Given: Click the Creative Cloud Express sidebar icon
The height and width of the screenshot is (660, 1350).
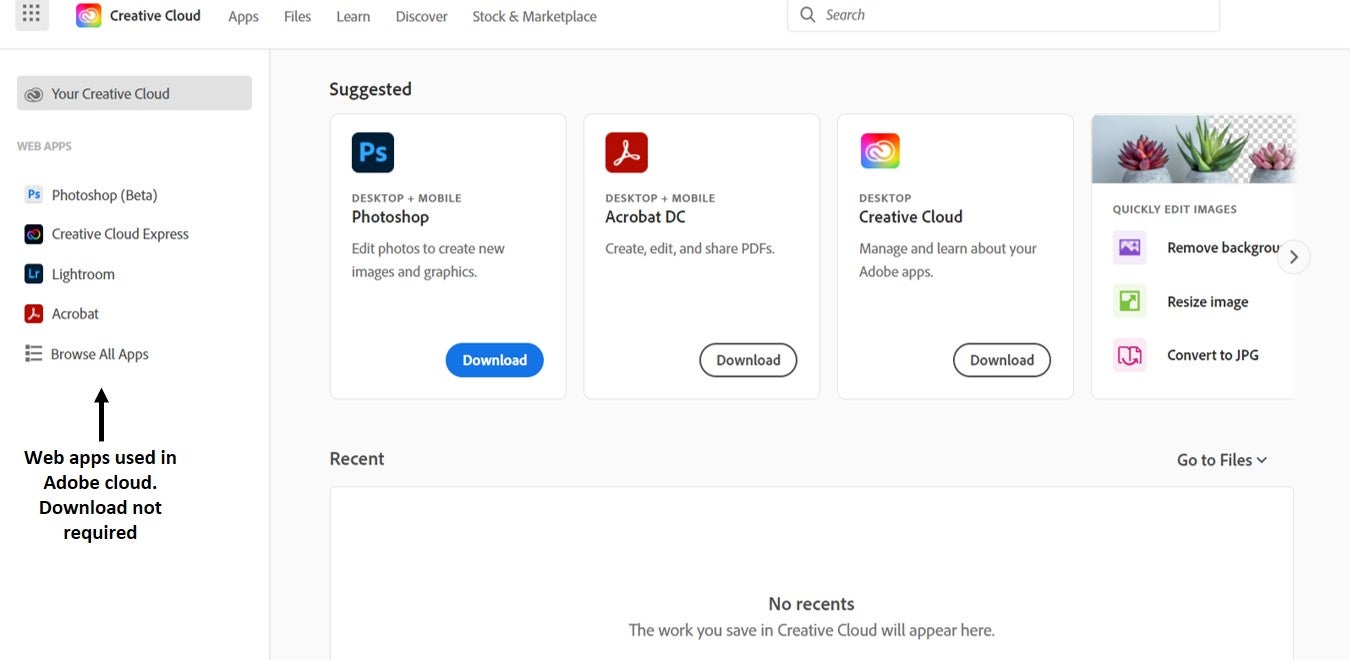Looking at the screenshot, I should [34, 234].
